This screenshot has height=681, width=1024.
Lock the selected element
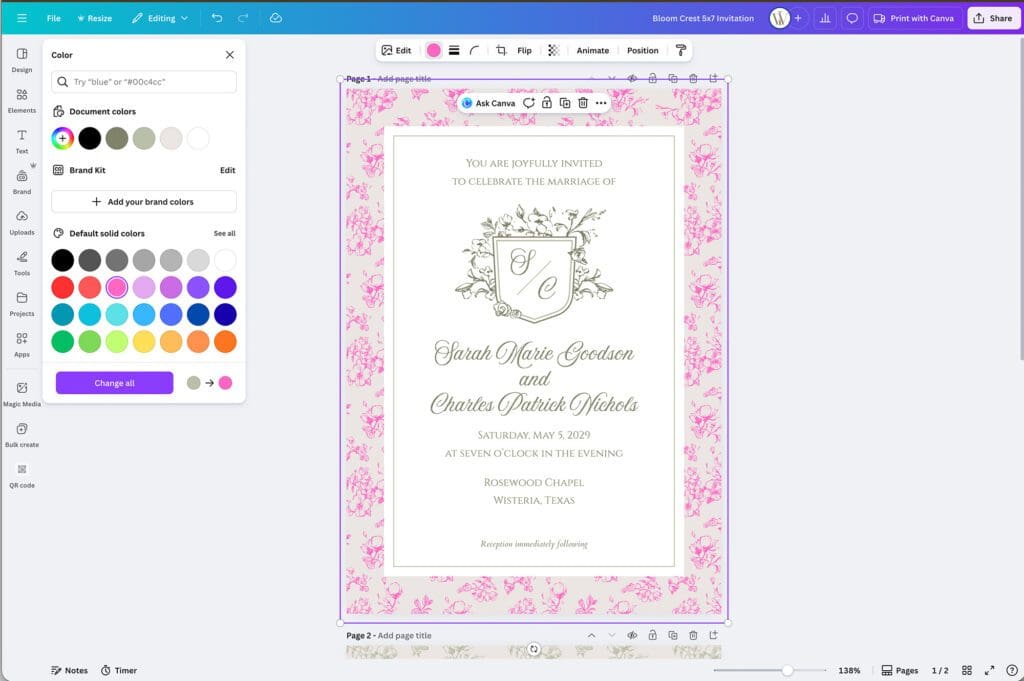point(546,103)
